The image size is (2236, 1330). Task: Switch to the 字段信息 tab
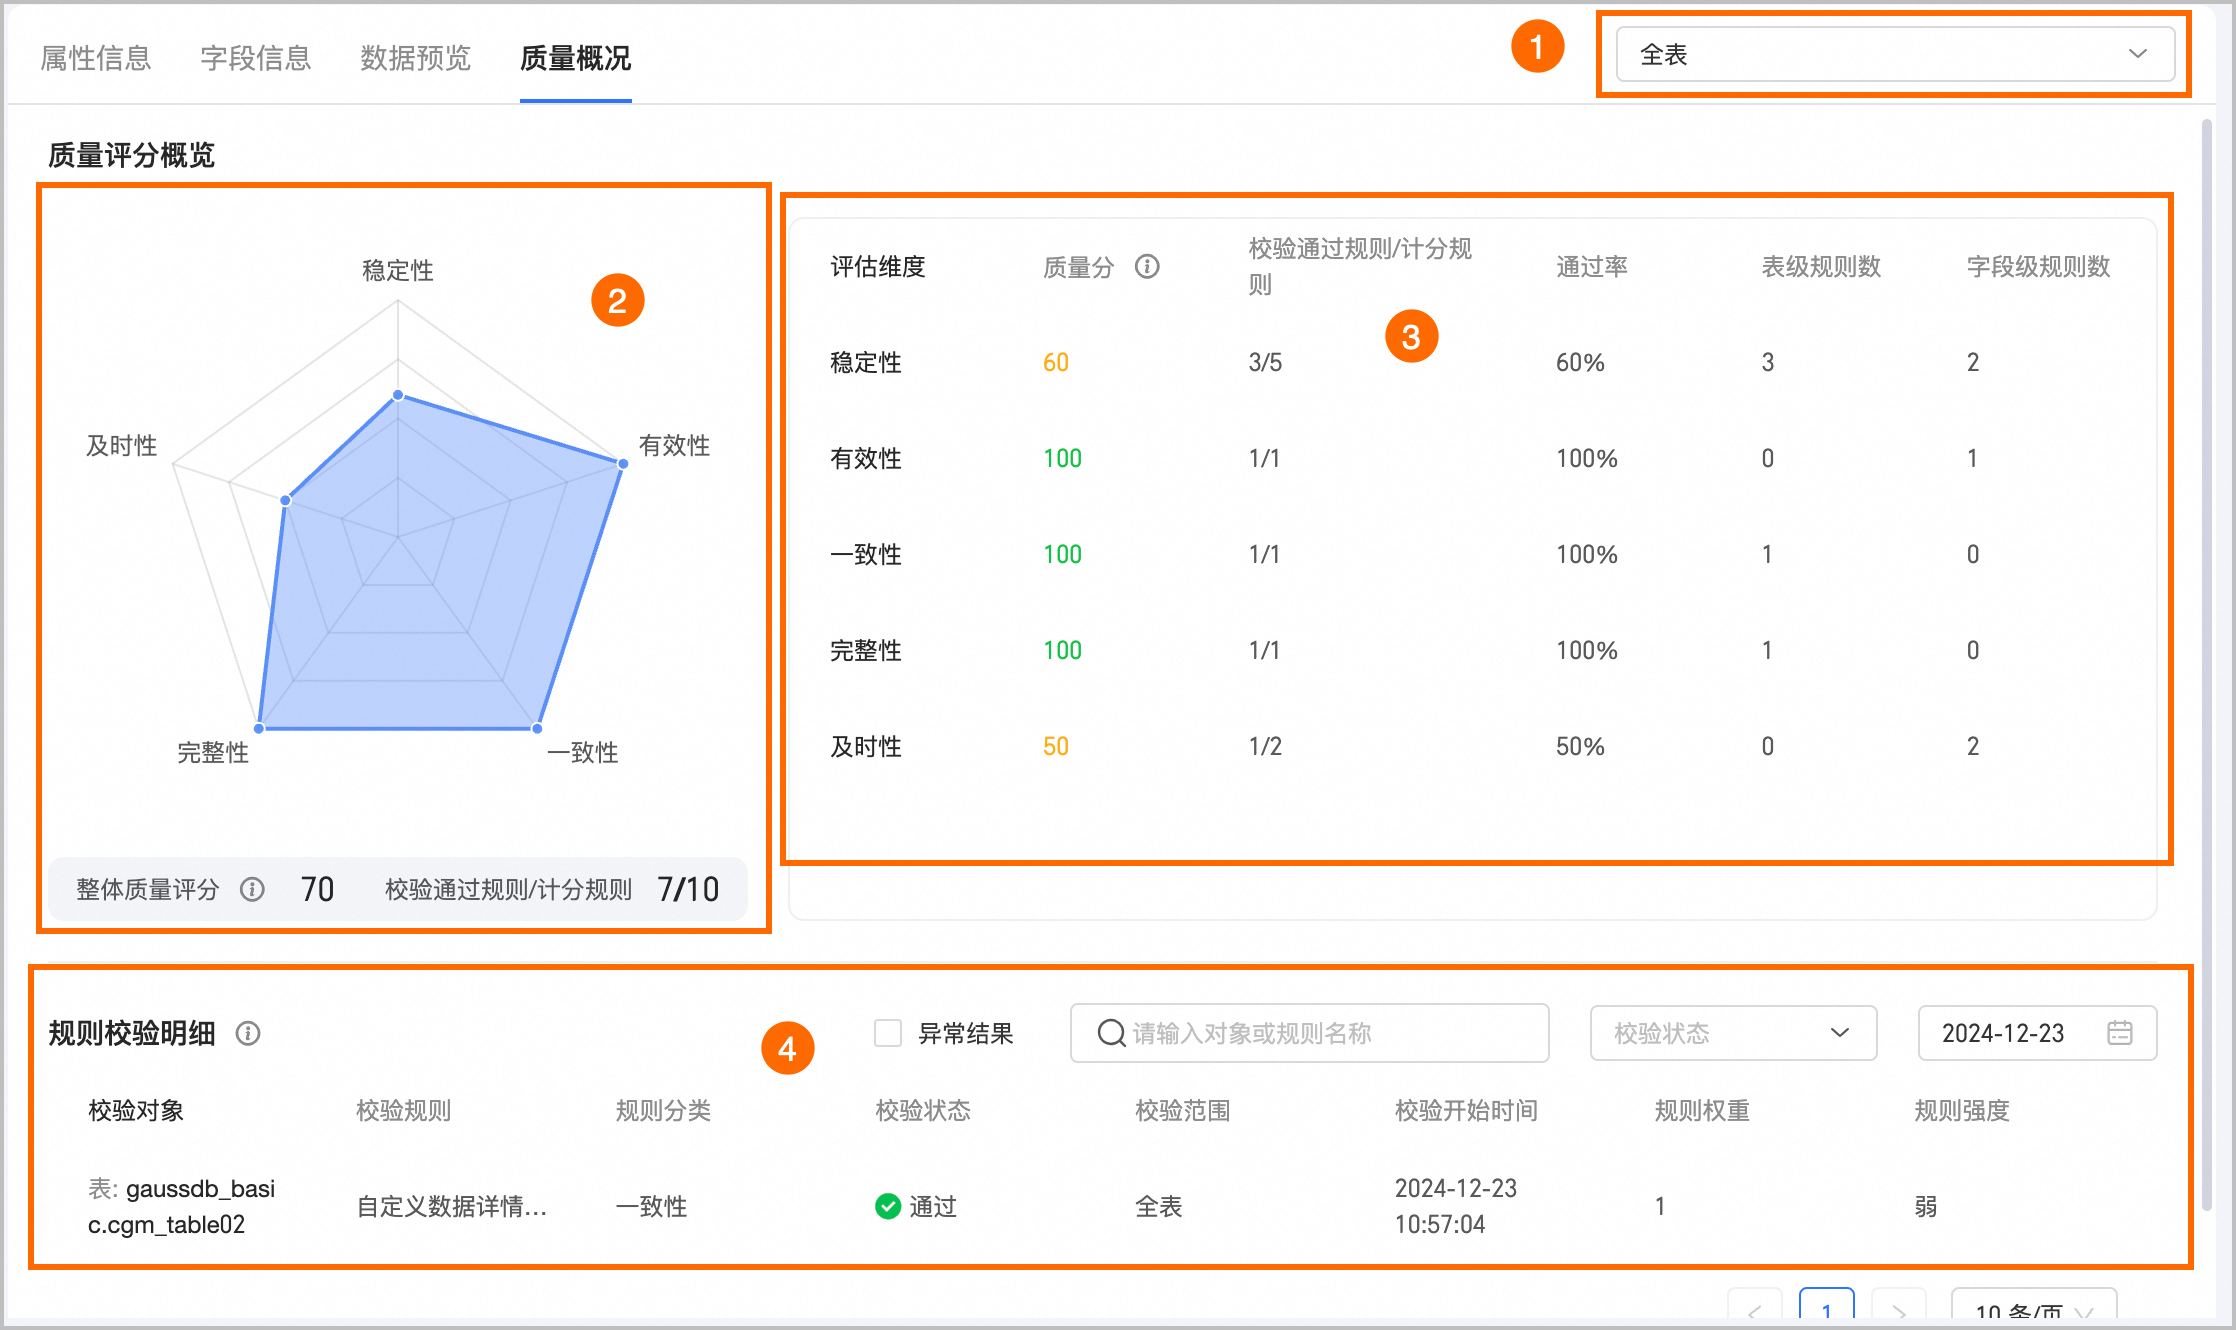pyautogui.click(x=256, y=58)
